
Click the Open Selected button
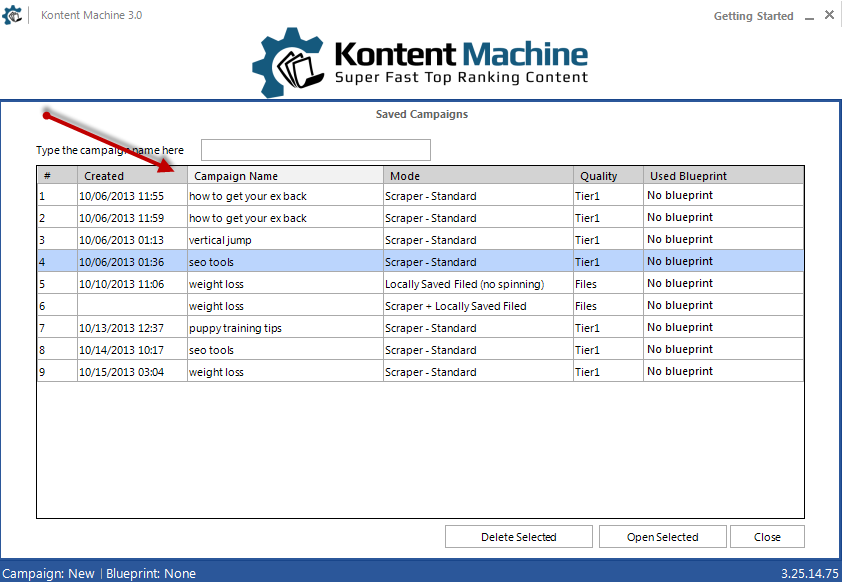pos(663,537)
